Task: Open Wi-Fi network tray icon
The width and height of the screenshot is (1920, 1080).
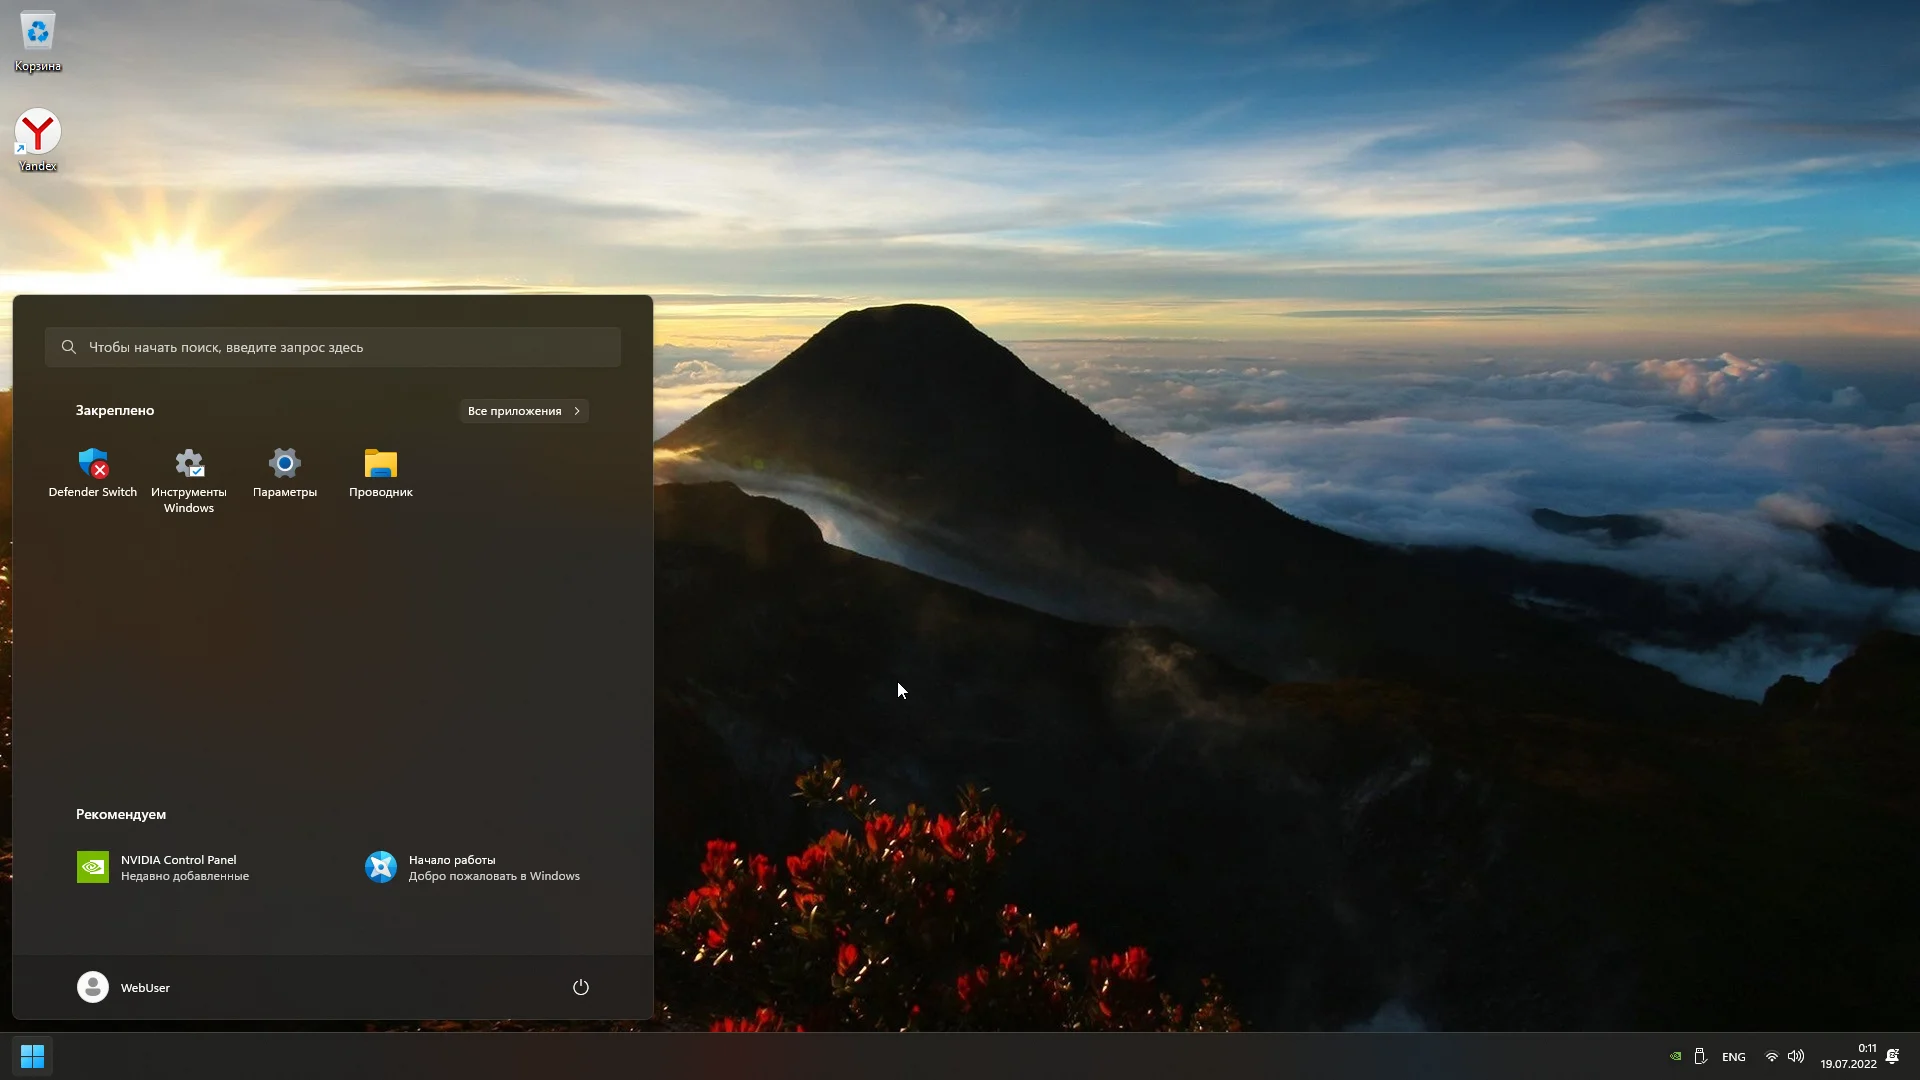Action: pos(1771,1056)
